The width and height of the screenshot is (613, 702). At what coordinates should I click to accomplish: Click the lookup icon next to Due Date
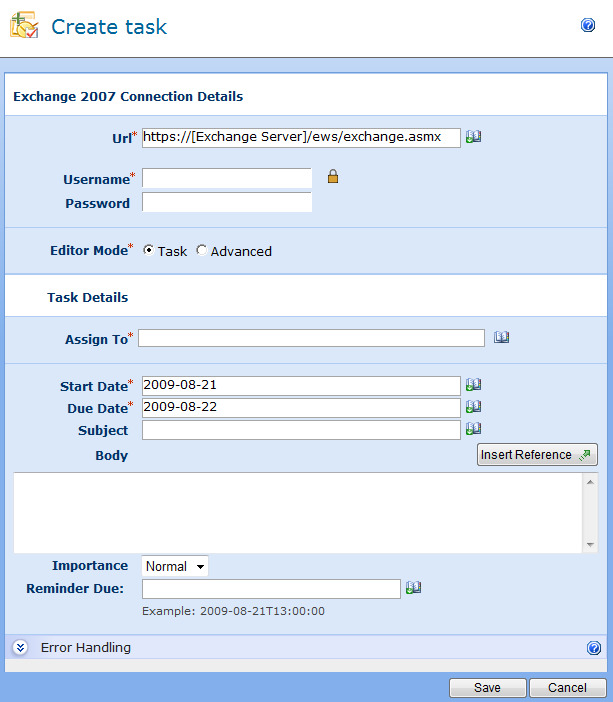(x=474, y=407)
